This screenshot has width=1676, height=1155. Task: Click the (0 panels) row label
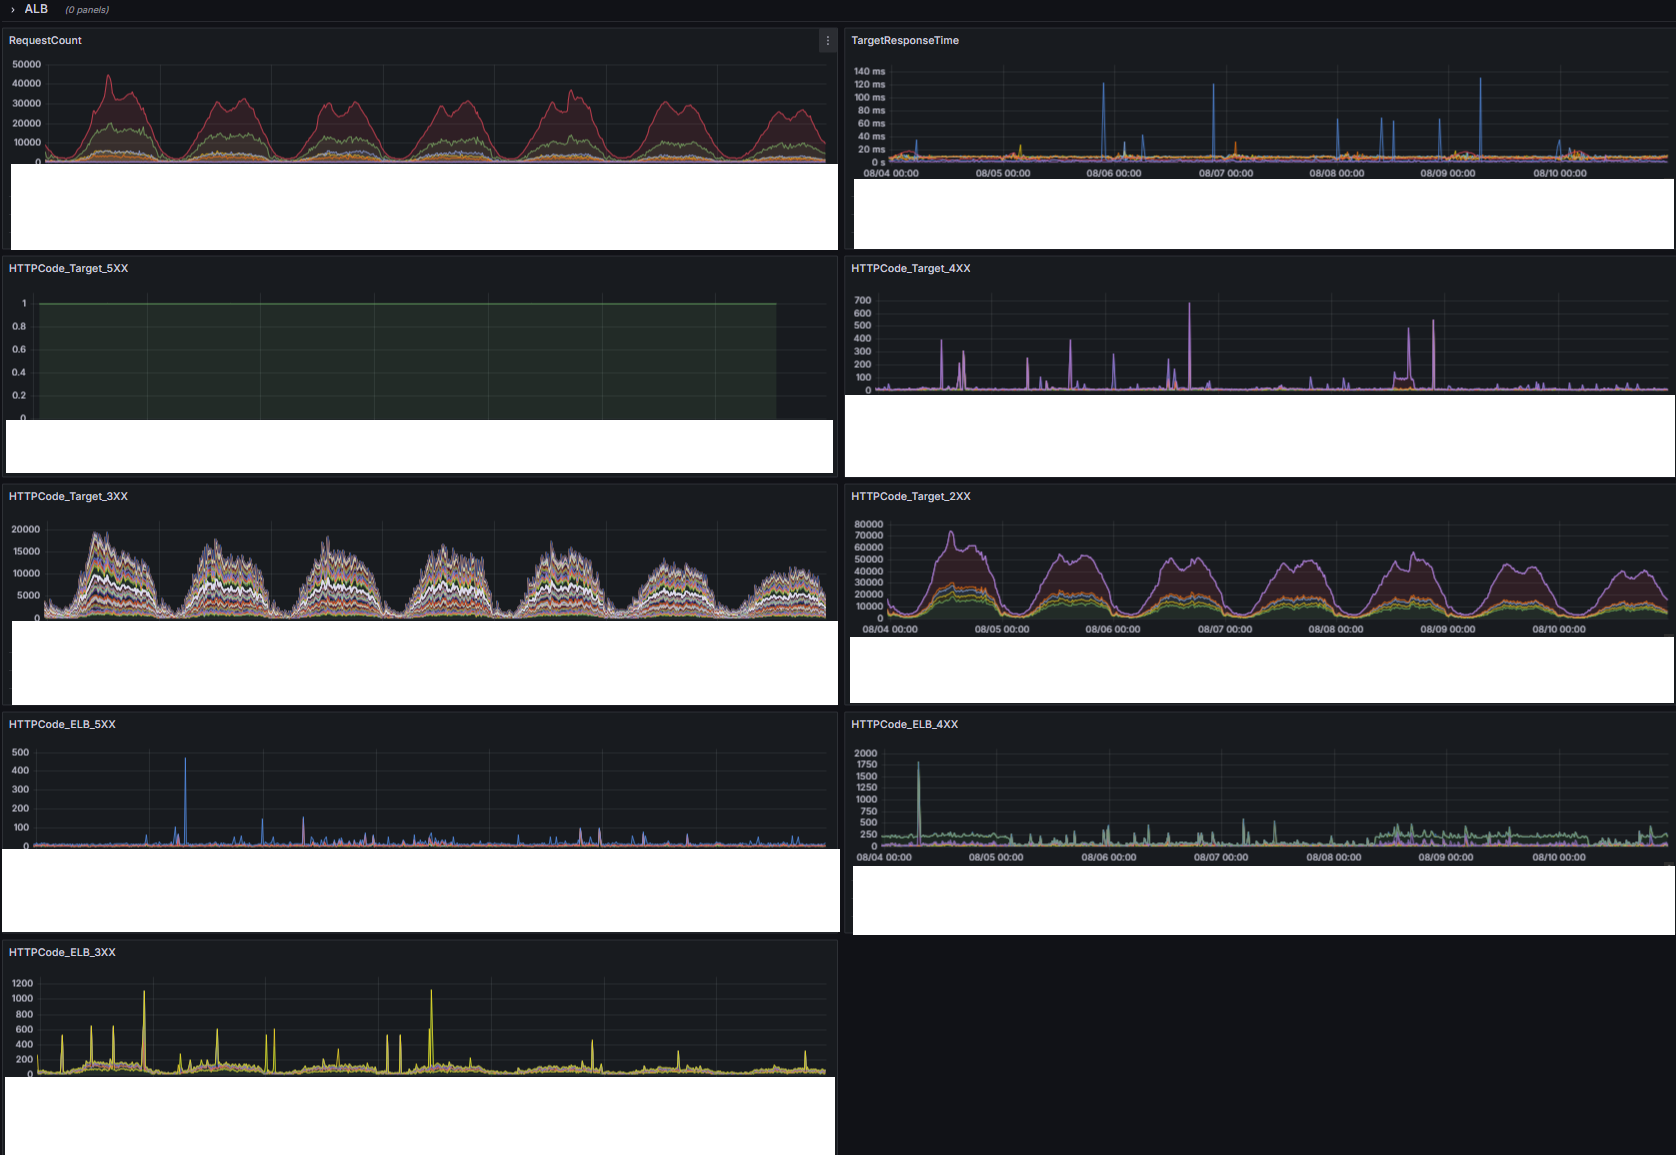[x=87, y=9]
